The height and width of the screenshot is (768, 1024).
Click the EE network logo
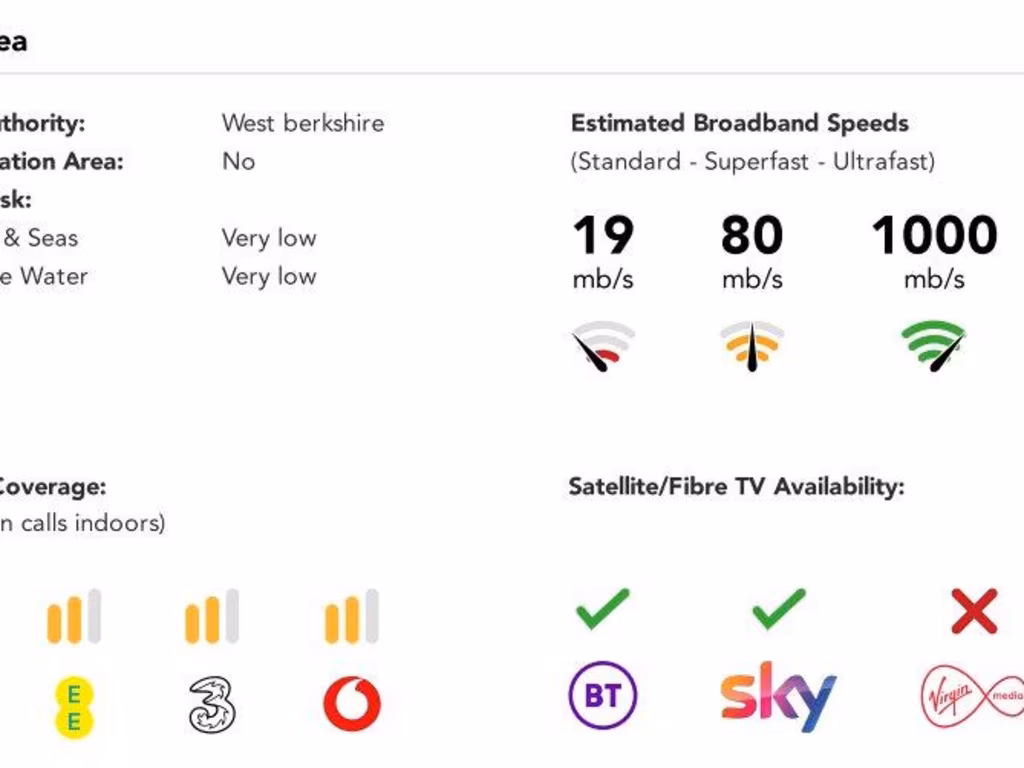[73, 706]
